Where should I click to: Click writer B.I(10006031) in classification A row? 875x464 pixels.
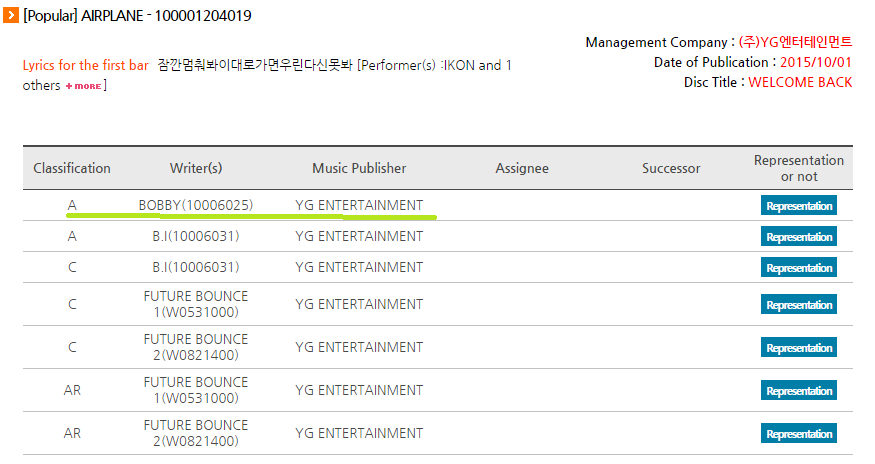[x=196, y=236]
